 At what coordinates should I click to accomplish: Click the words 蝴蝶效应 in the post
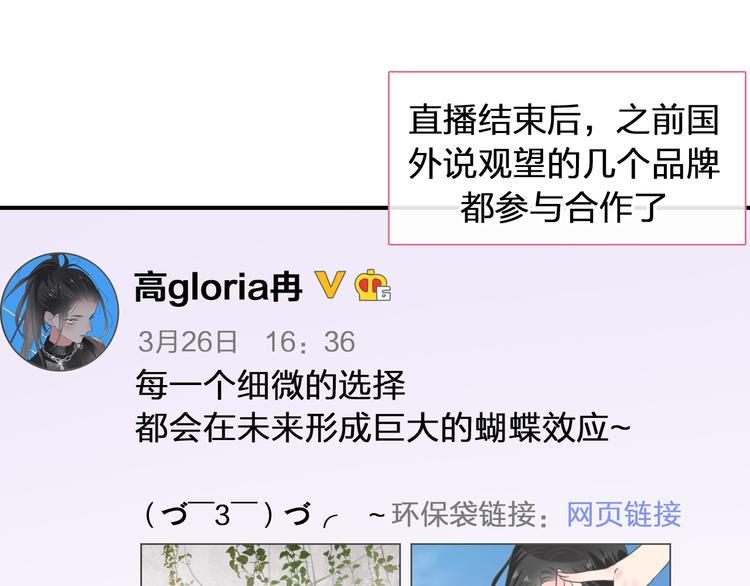541,428
